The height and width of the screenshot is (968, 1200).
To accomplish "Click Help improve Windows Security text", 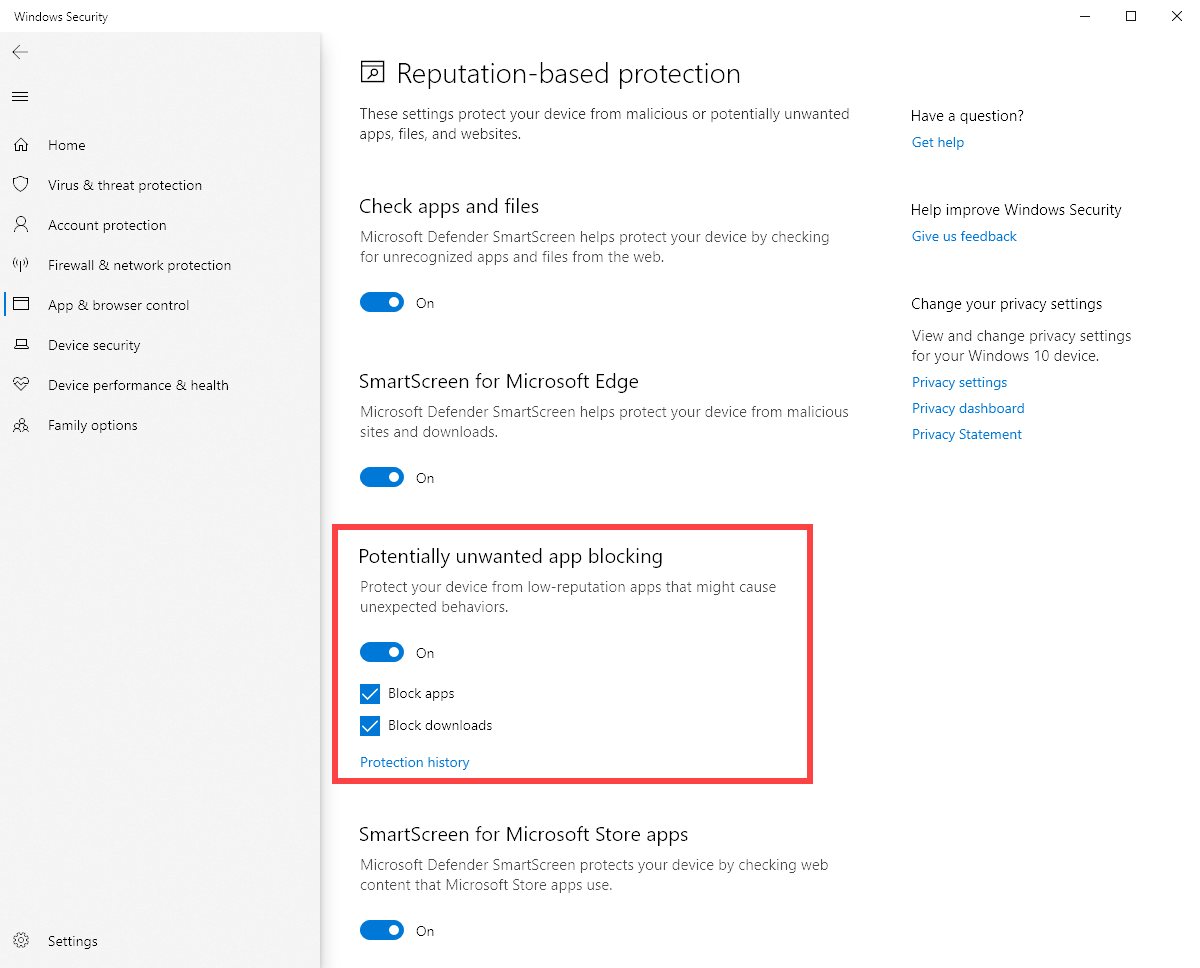I will coord(1016,210).
